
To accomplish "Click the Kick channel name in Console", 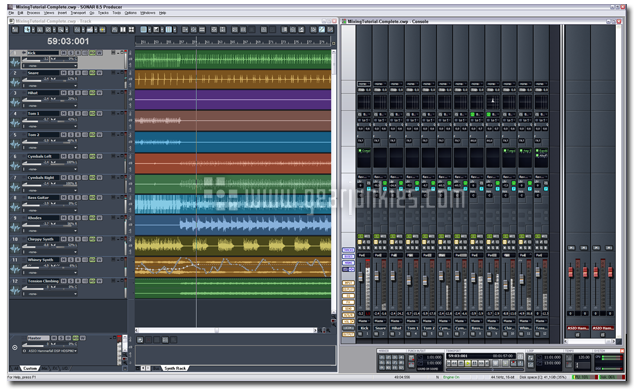I will pyautogui.click(x=364, y=328).
